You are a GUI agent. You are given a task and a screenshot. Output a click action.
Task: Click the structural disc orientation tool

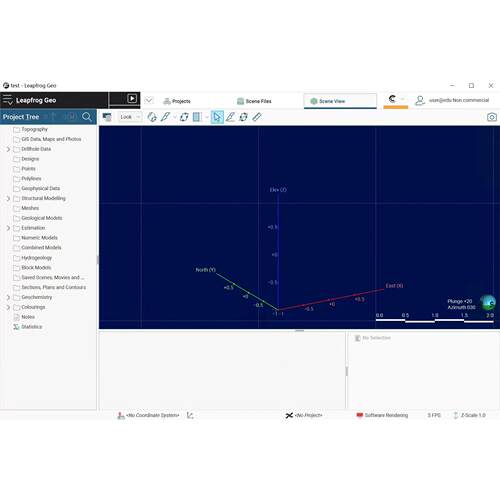pyautogui.click(x=244, y=117)
